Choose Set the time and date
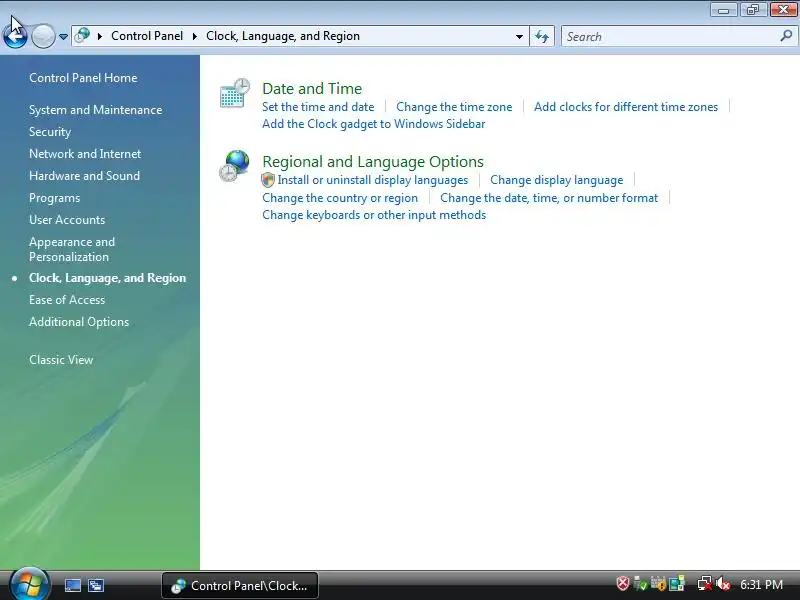 coord(318,107)
